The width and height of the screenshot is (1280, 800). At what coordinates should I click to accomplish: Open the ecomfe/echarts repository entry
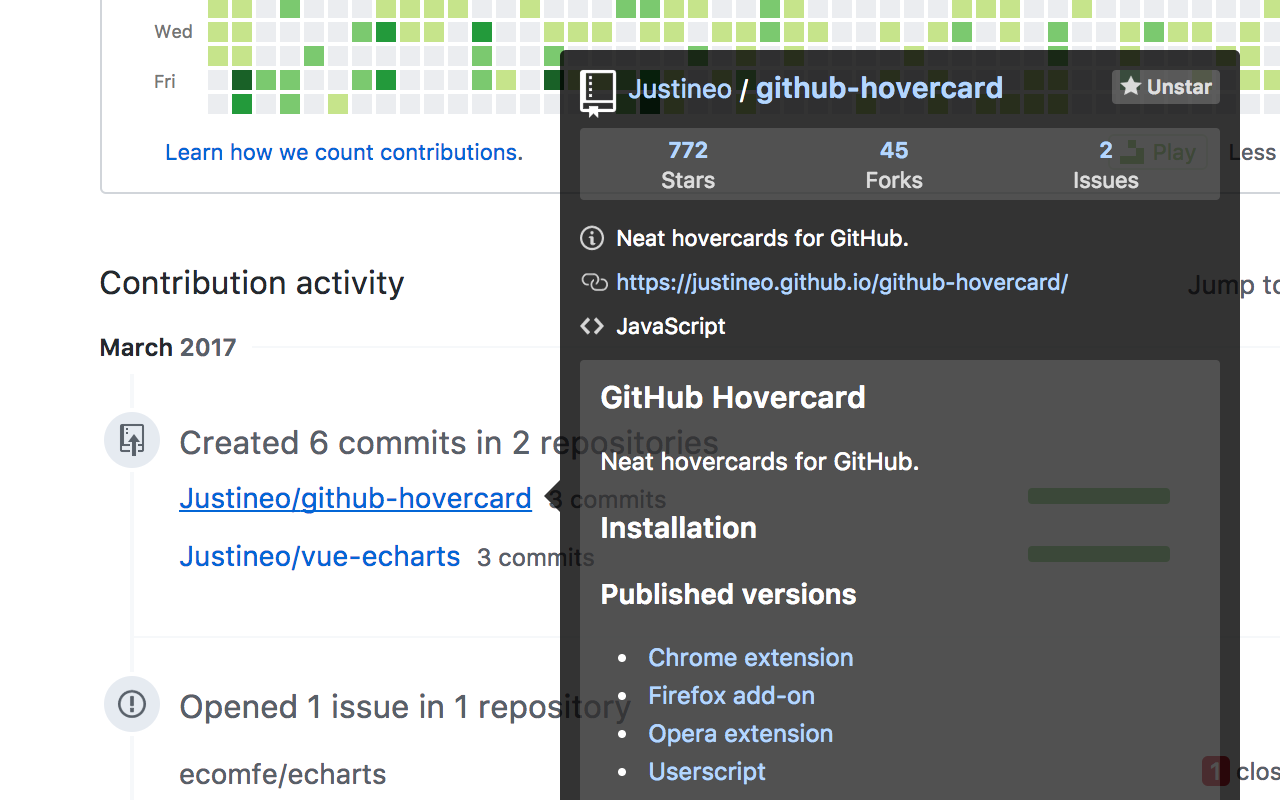click(283, 774)
